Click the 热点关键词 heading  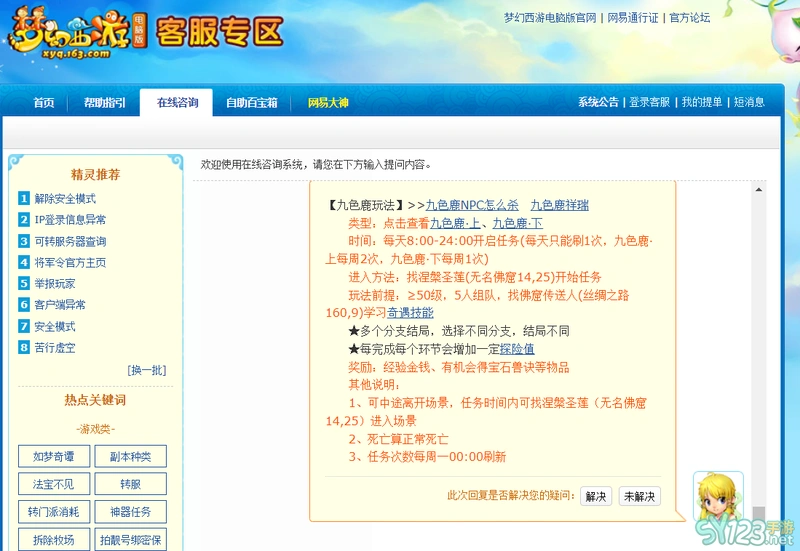(x=95, y=400)
